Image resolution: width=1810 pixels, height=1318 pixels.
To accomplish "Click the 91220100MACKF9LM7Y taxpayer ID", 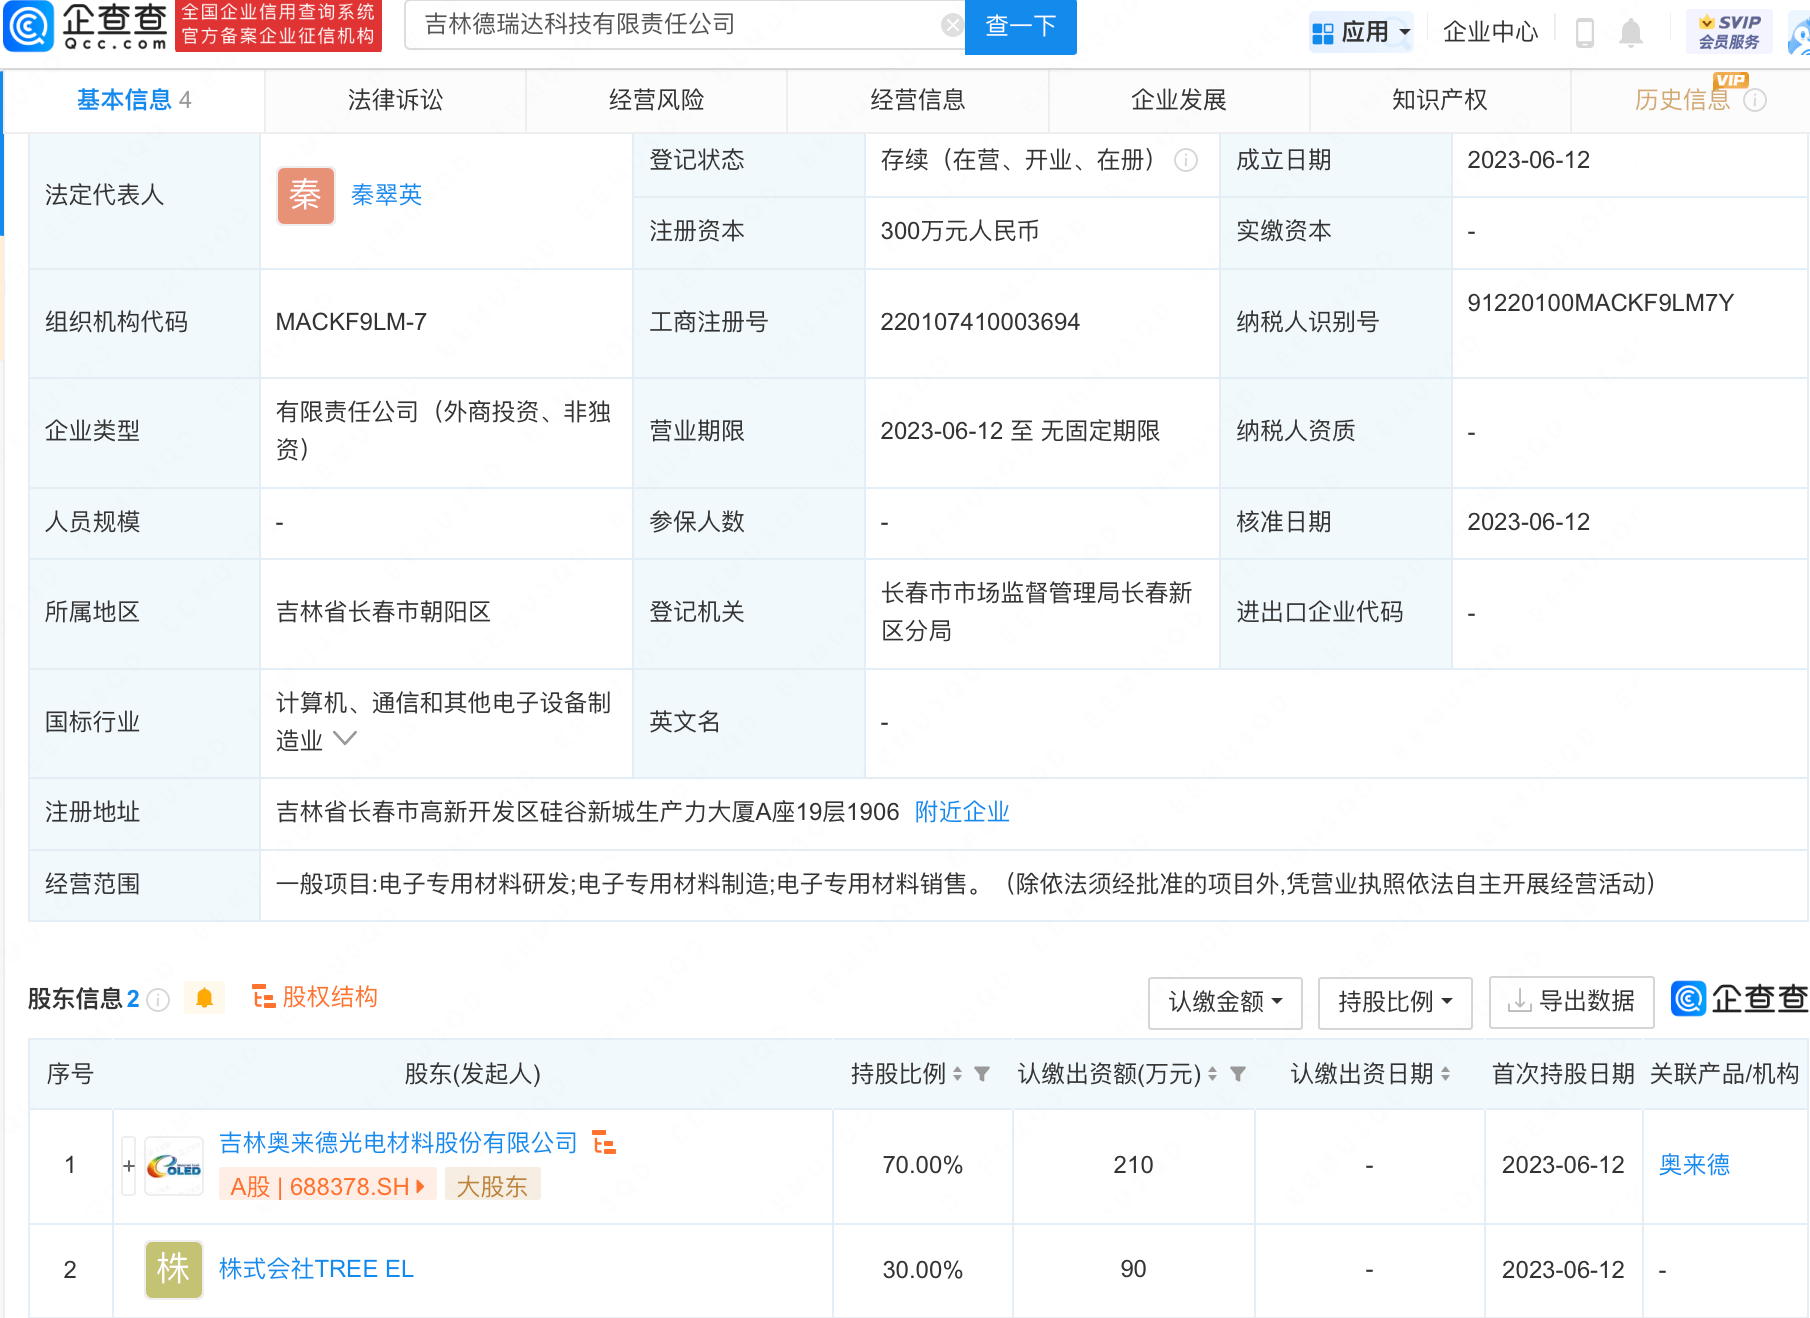I will (1600, 303).
